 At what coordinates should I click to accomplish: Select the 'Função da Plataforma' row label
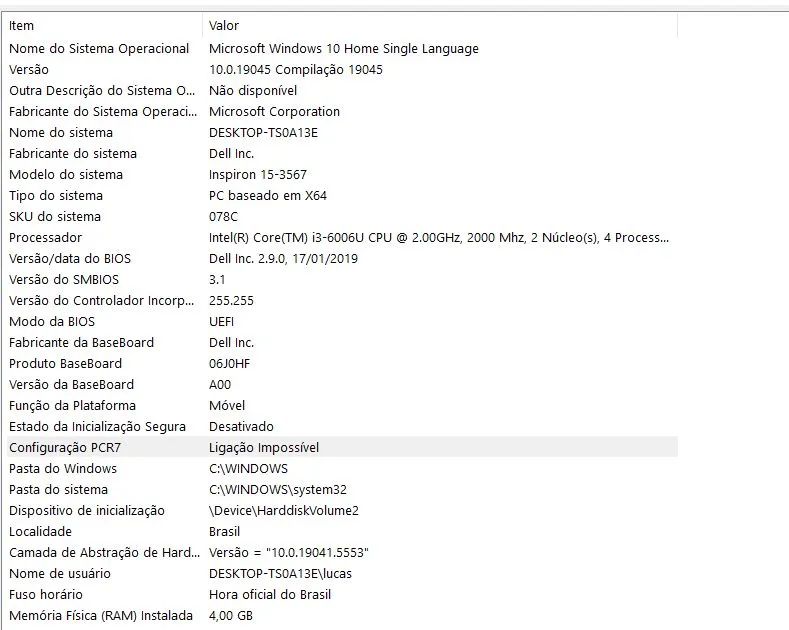[72, 406]
